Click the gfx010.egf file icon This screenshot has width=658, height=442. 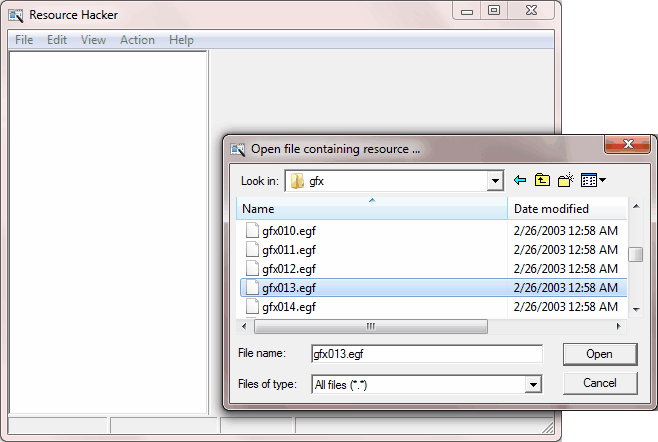[252, 230]
